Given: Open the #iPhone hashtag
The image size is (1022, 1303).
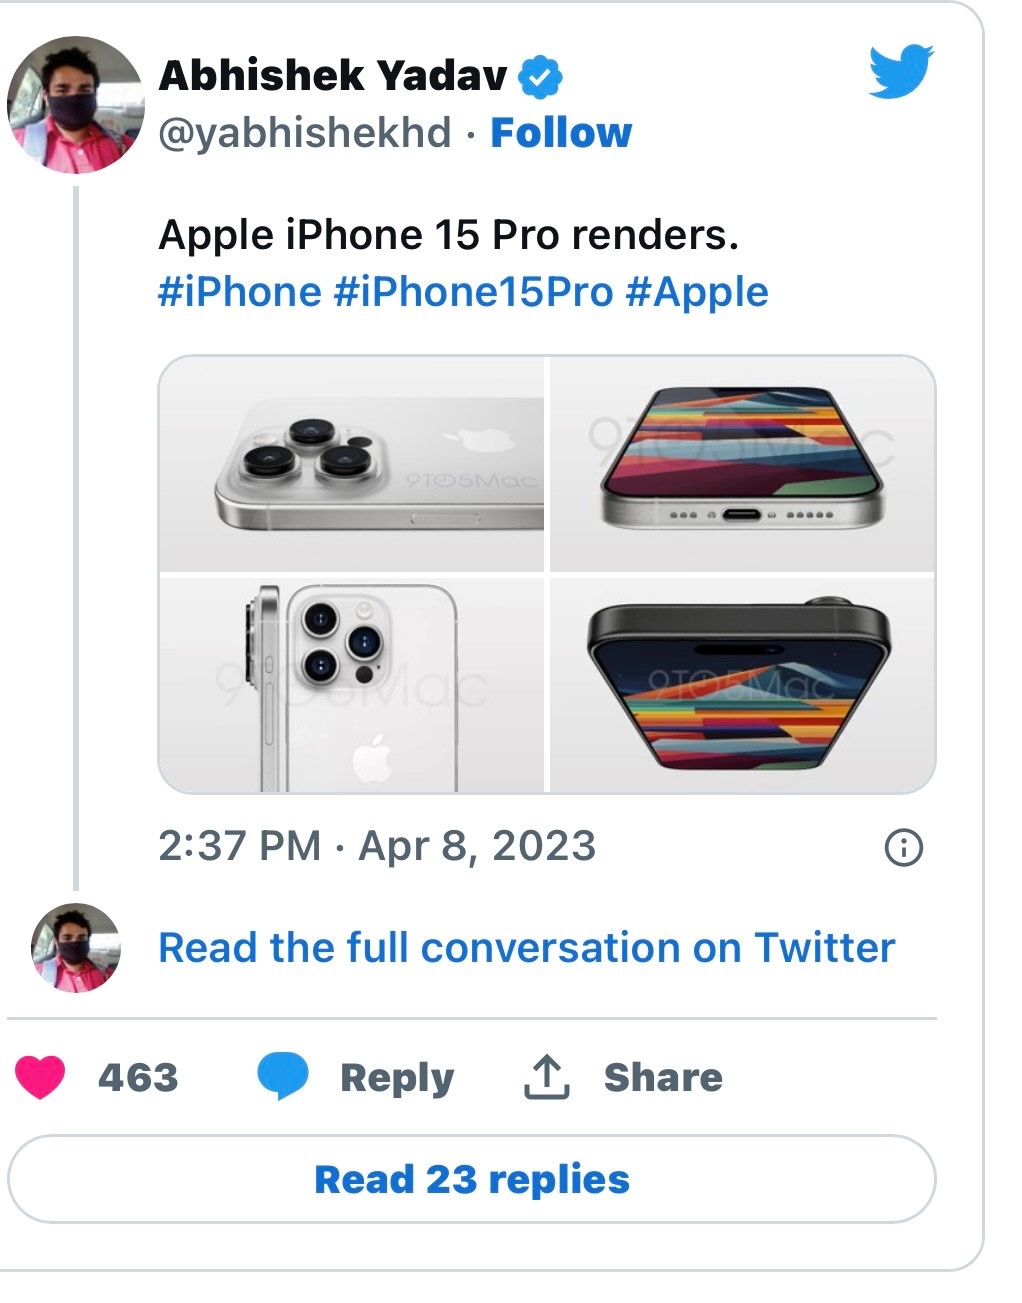Looking at the screenshot, I should tap(240, 292).
